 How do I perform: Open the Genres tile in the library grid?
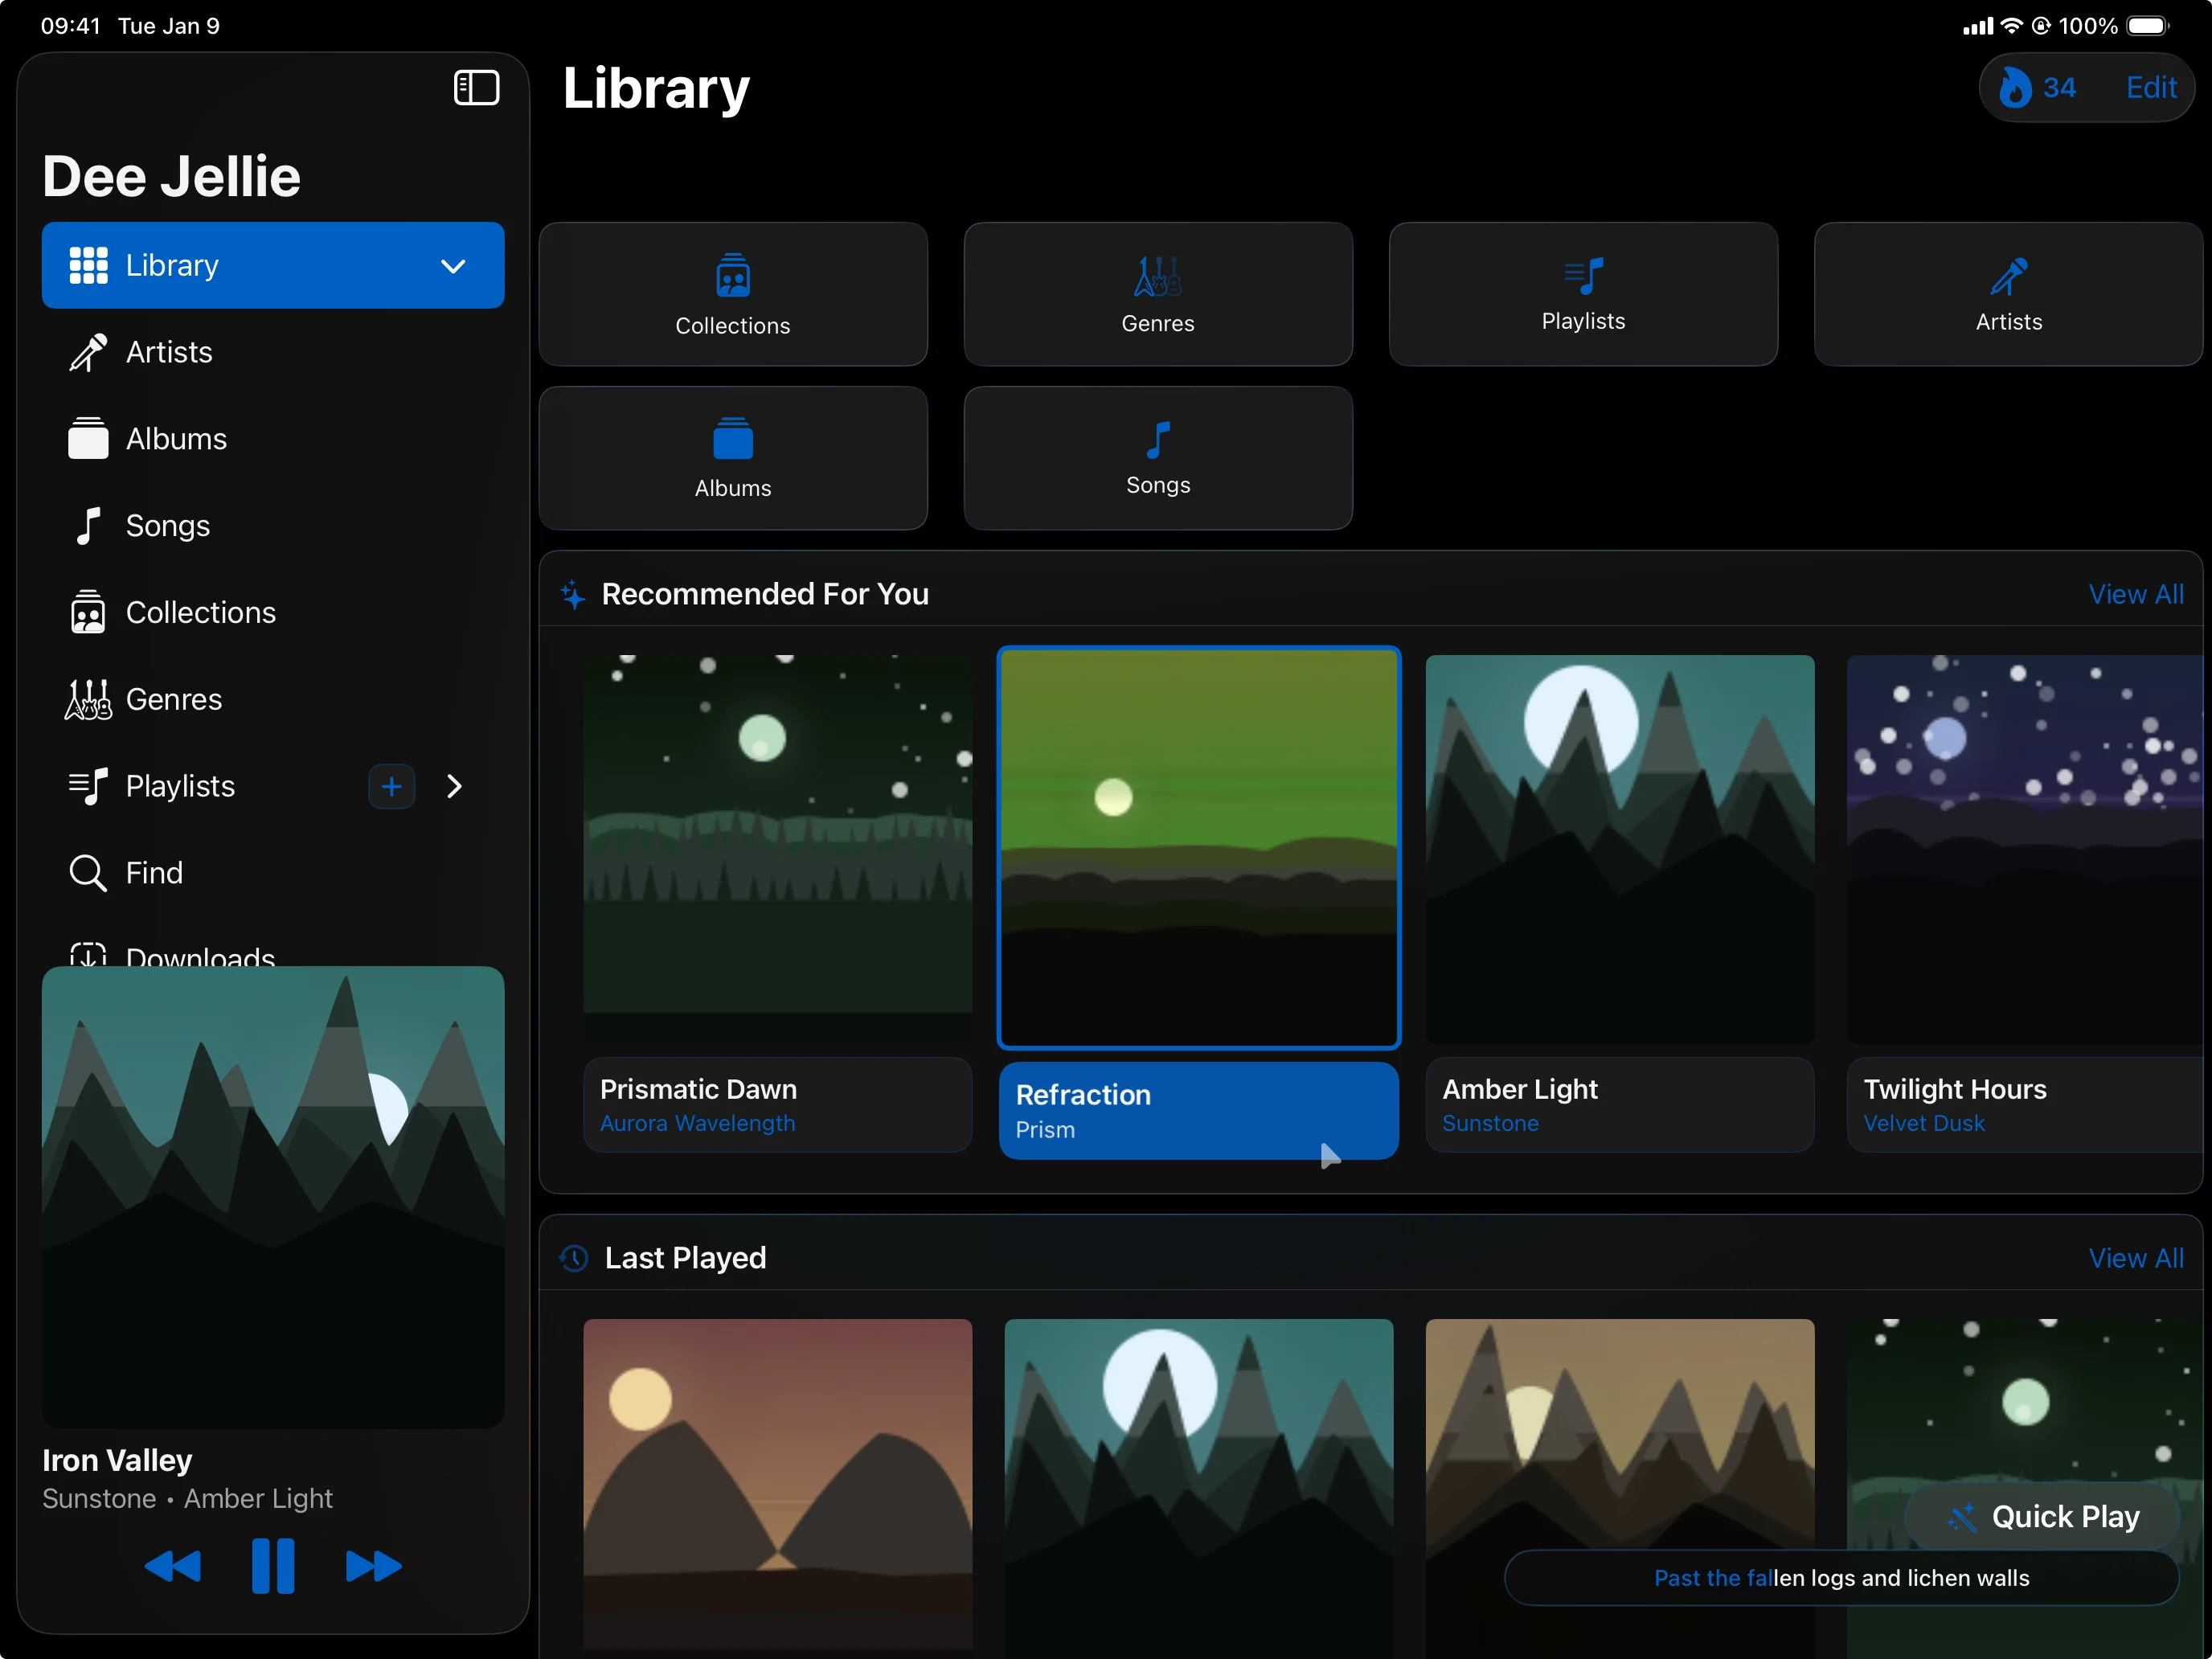(1157, 295)
